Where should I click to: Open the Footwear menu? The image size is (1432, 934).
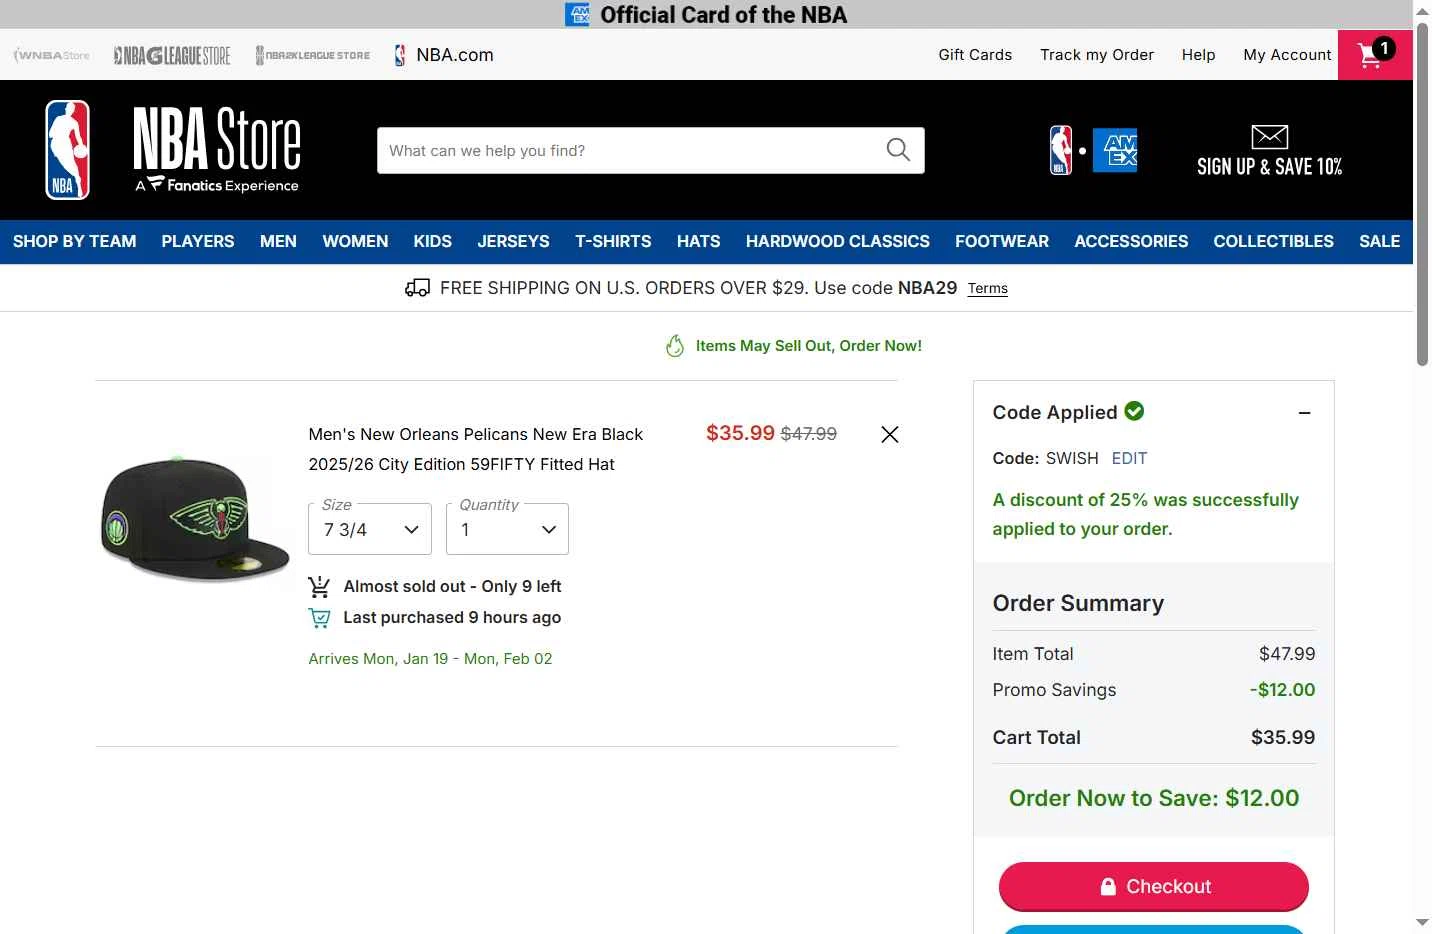tap(1002, 241)
